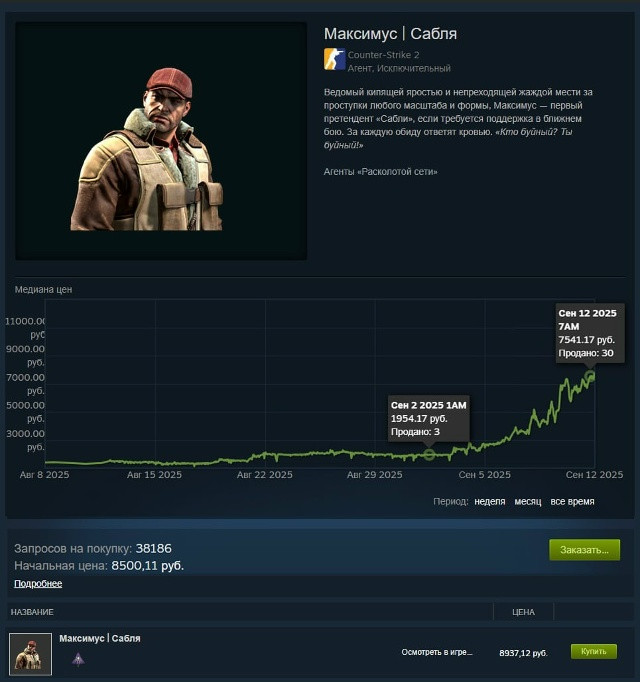Click the 'Авг 22 2025' axis label on chart
The width and height of the screenshot is (640, 682).
coord(265,475)
